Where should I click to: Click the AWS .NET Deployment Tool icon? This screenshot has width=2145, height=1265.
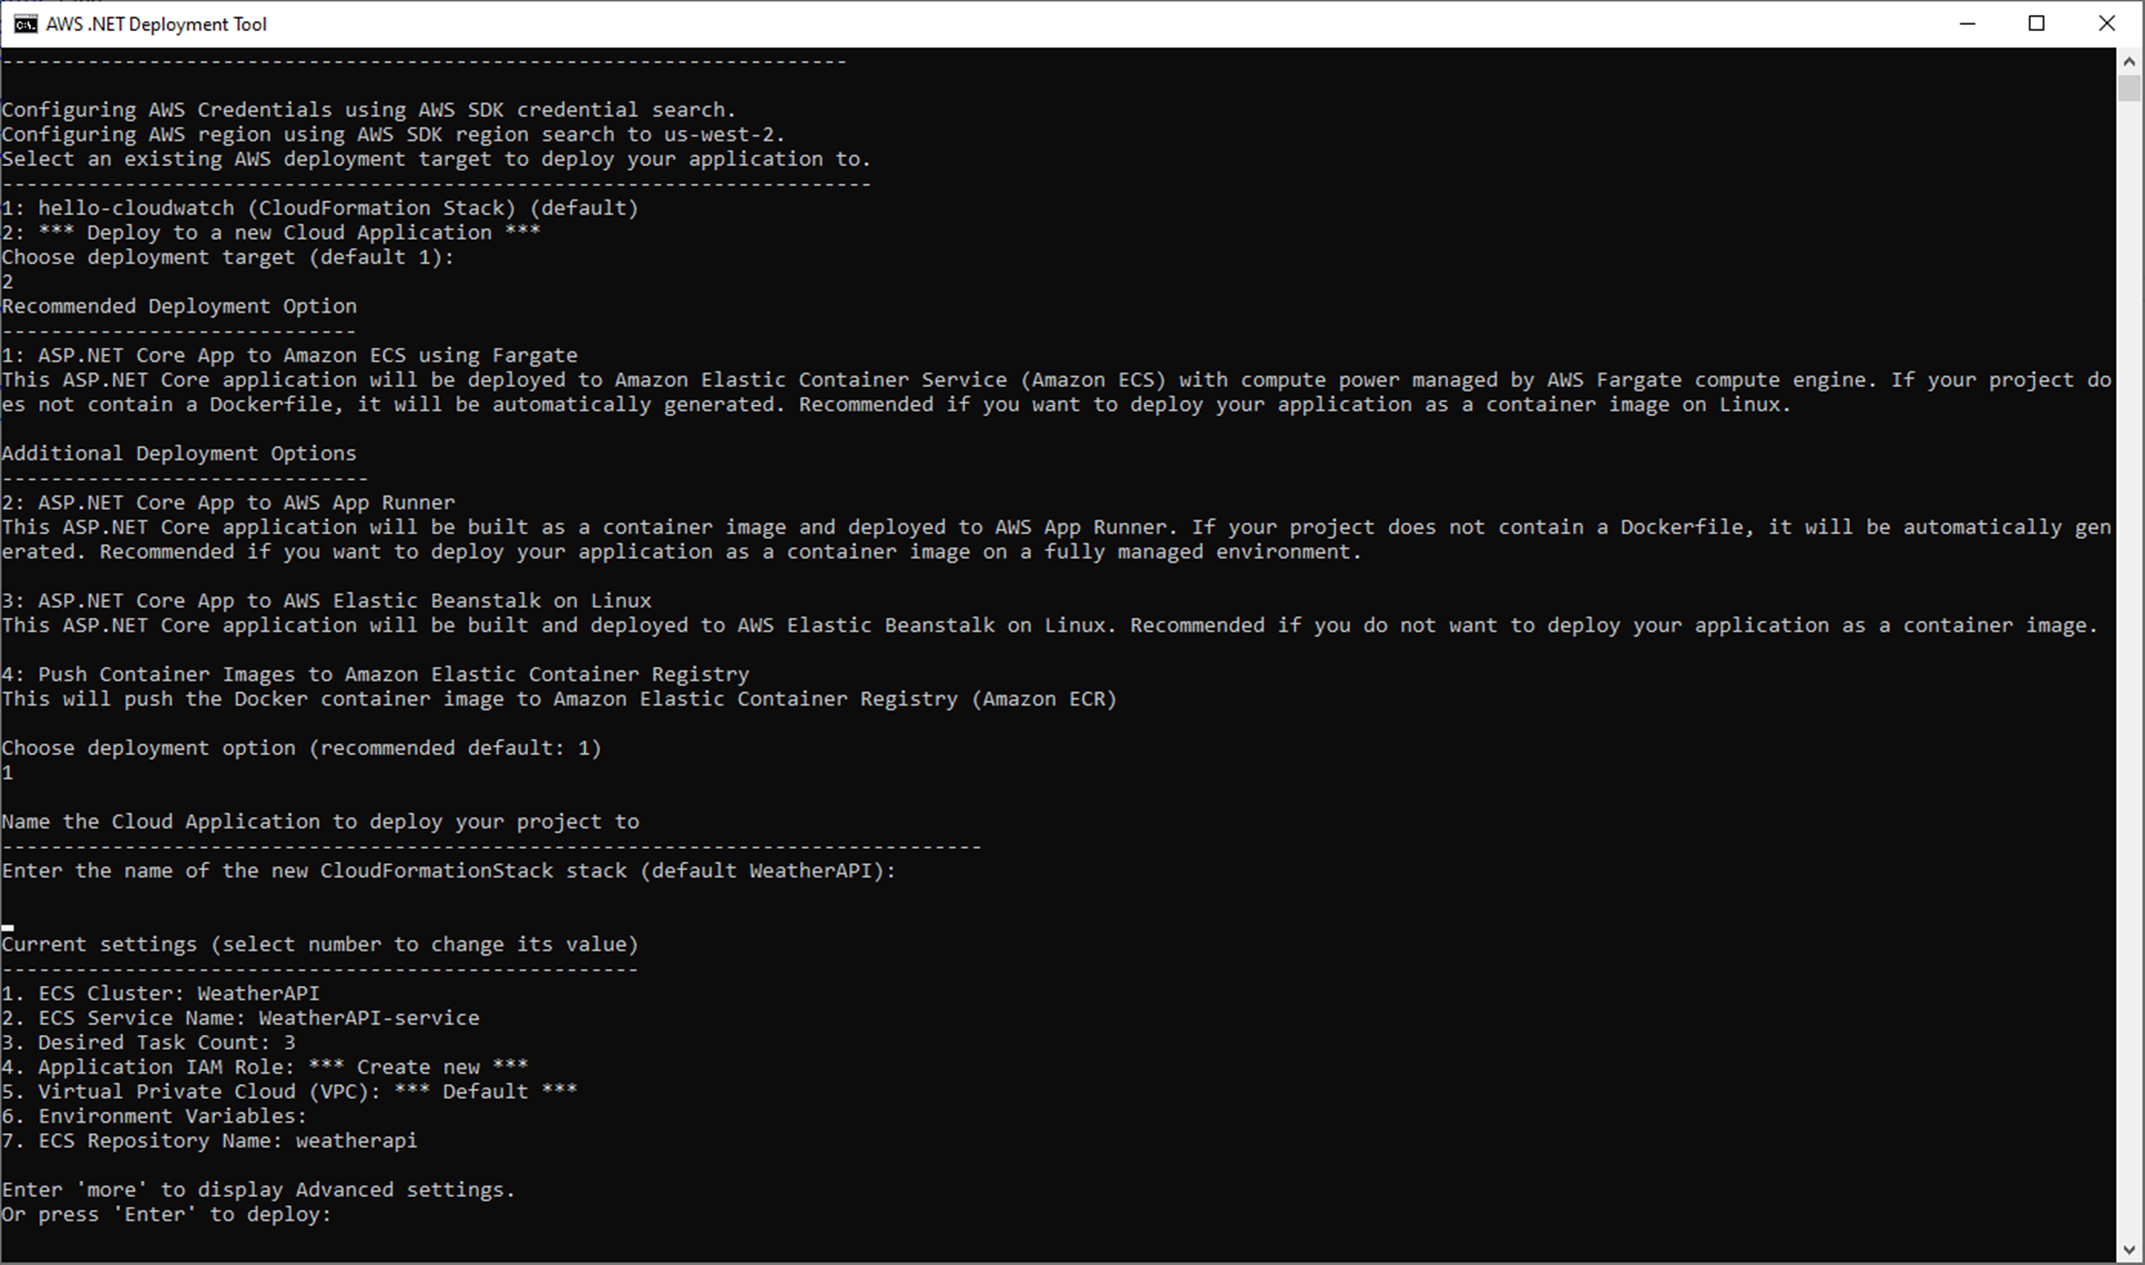click(20, 21)
